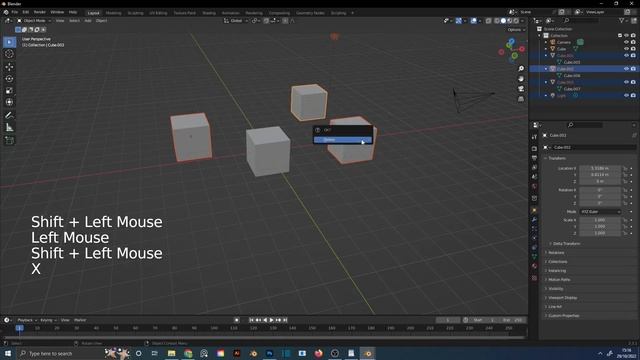Open the timeline Playback menu
This screenshot has width=640, height=360.
click(x=27, y=320)
